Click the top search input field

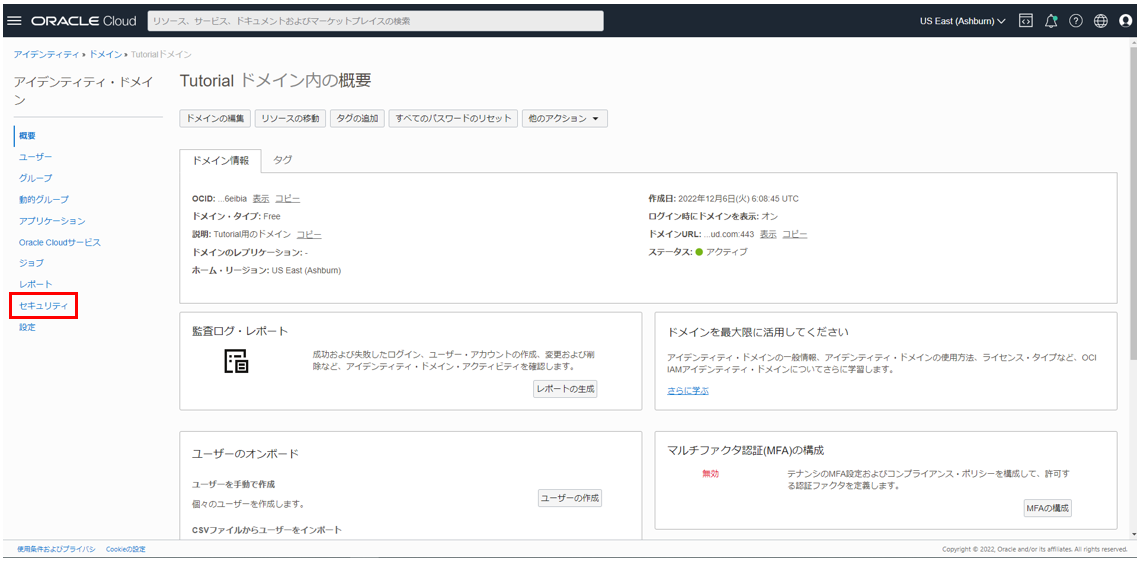coord(375,21)
